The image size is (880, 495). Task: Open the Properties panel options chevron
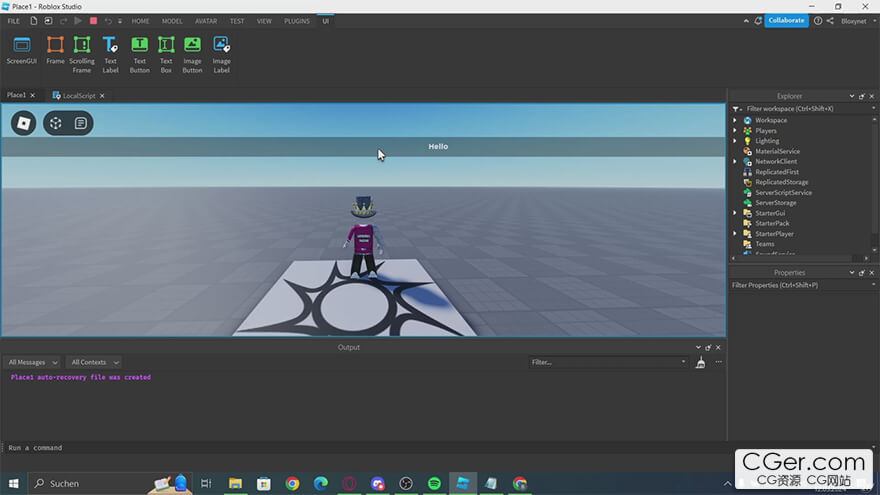(x=851, y=272)
